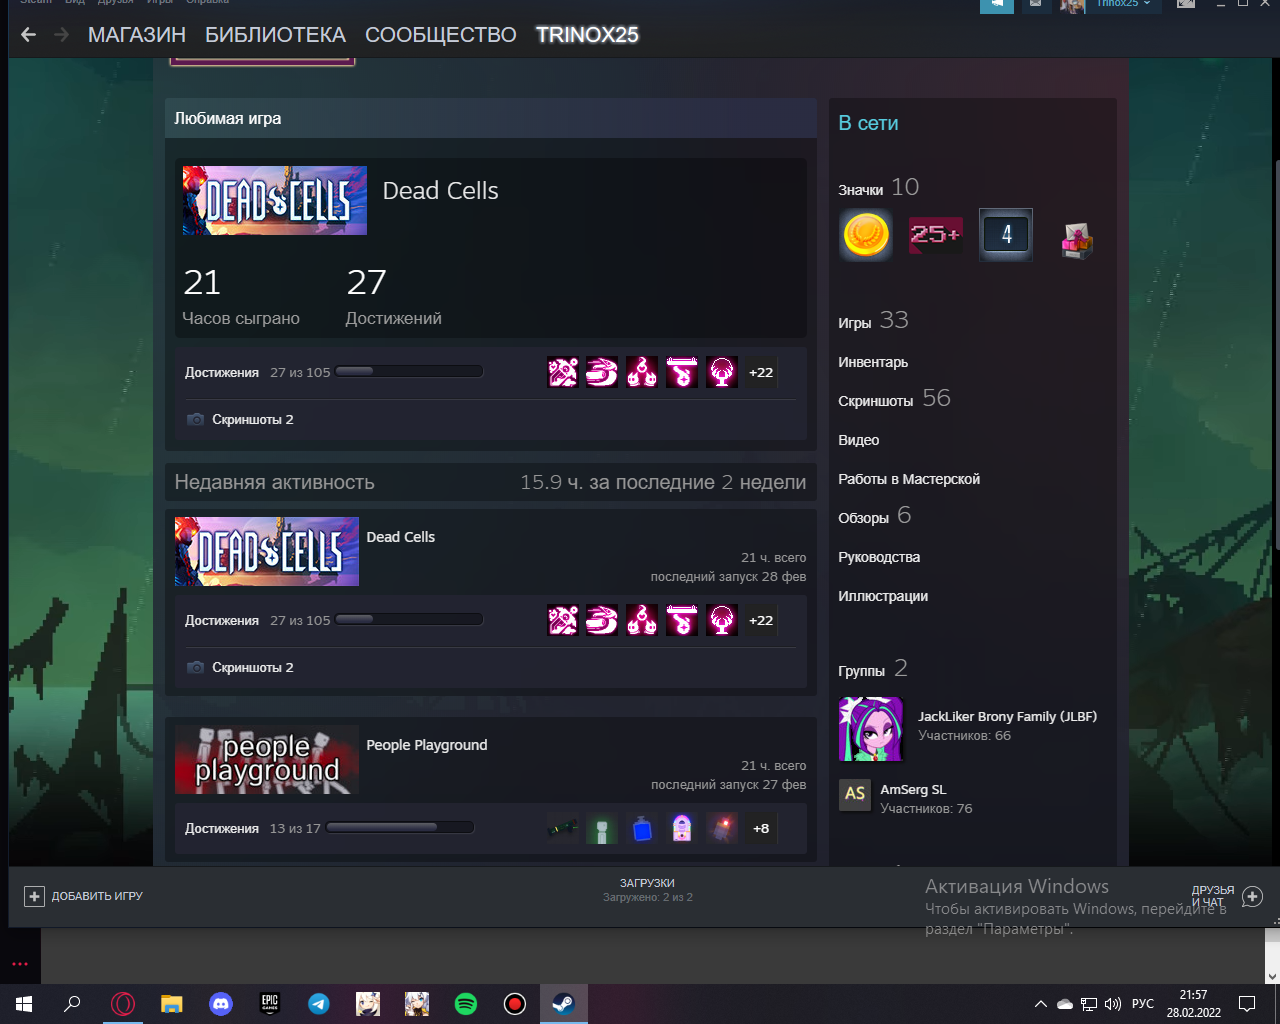Open the Скриншоты 56 link

pyautogui.click(x=895, y=399)
